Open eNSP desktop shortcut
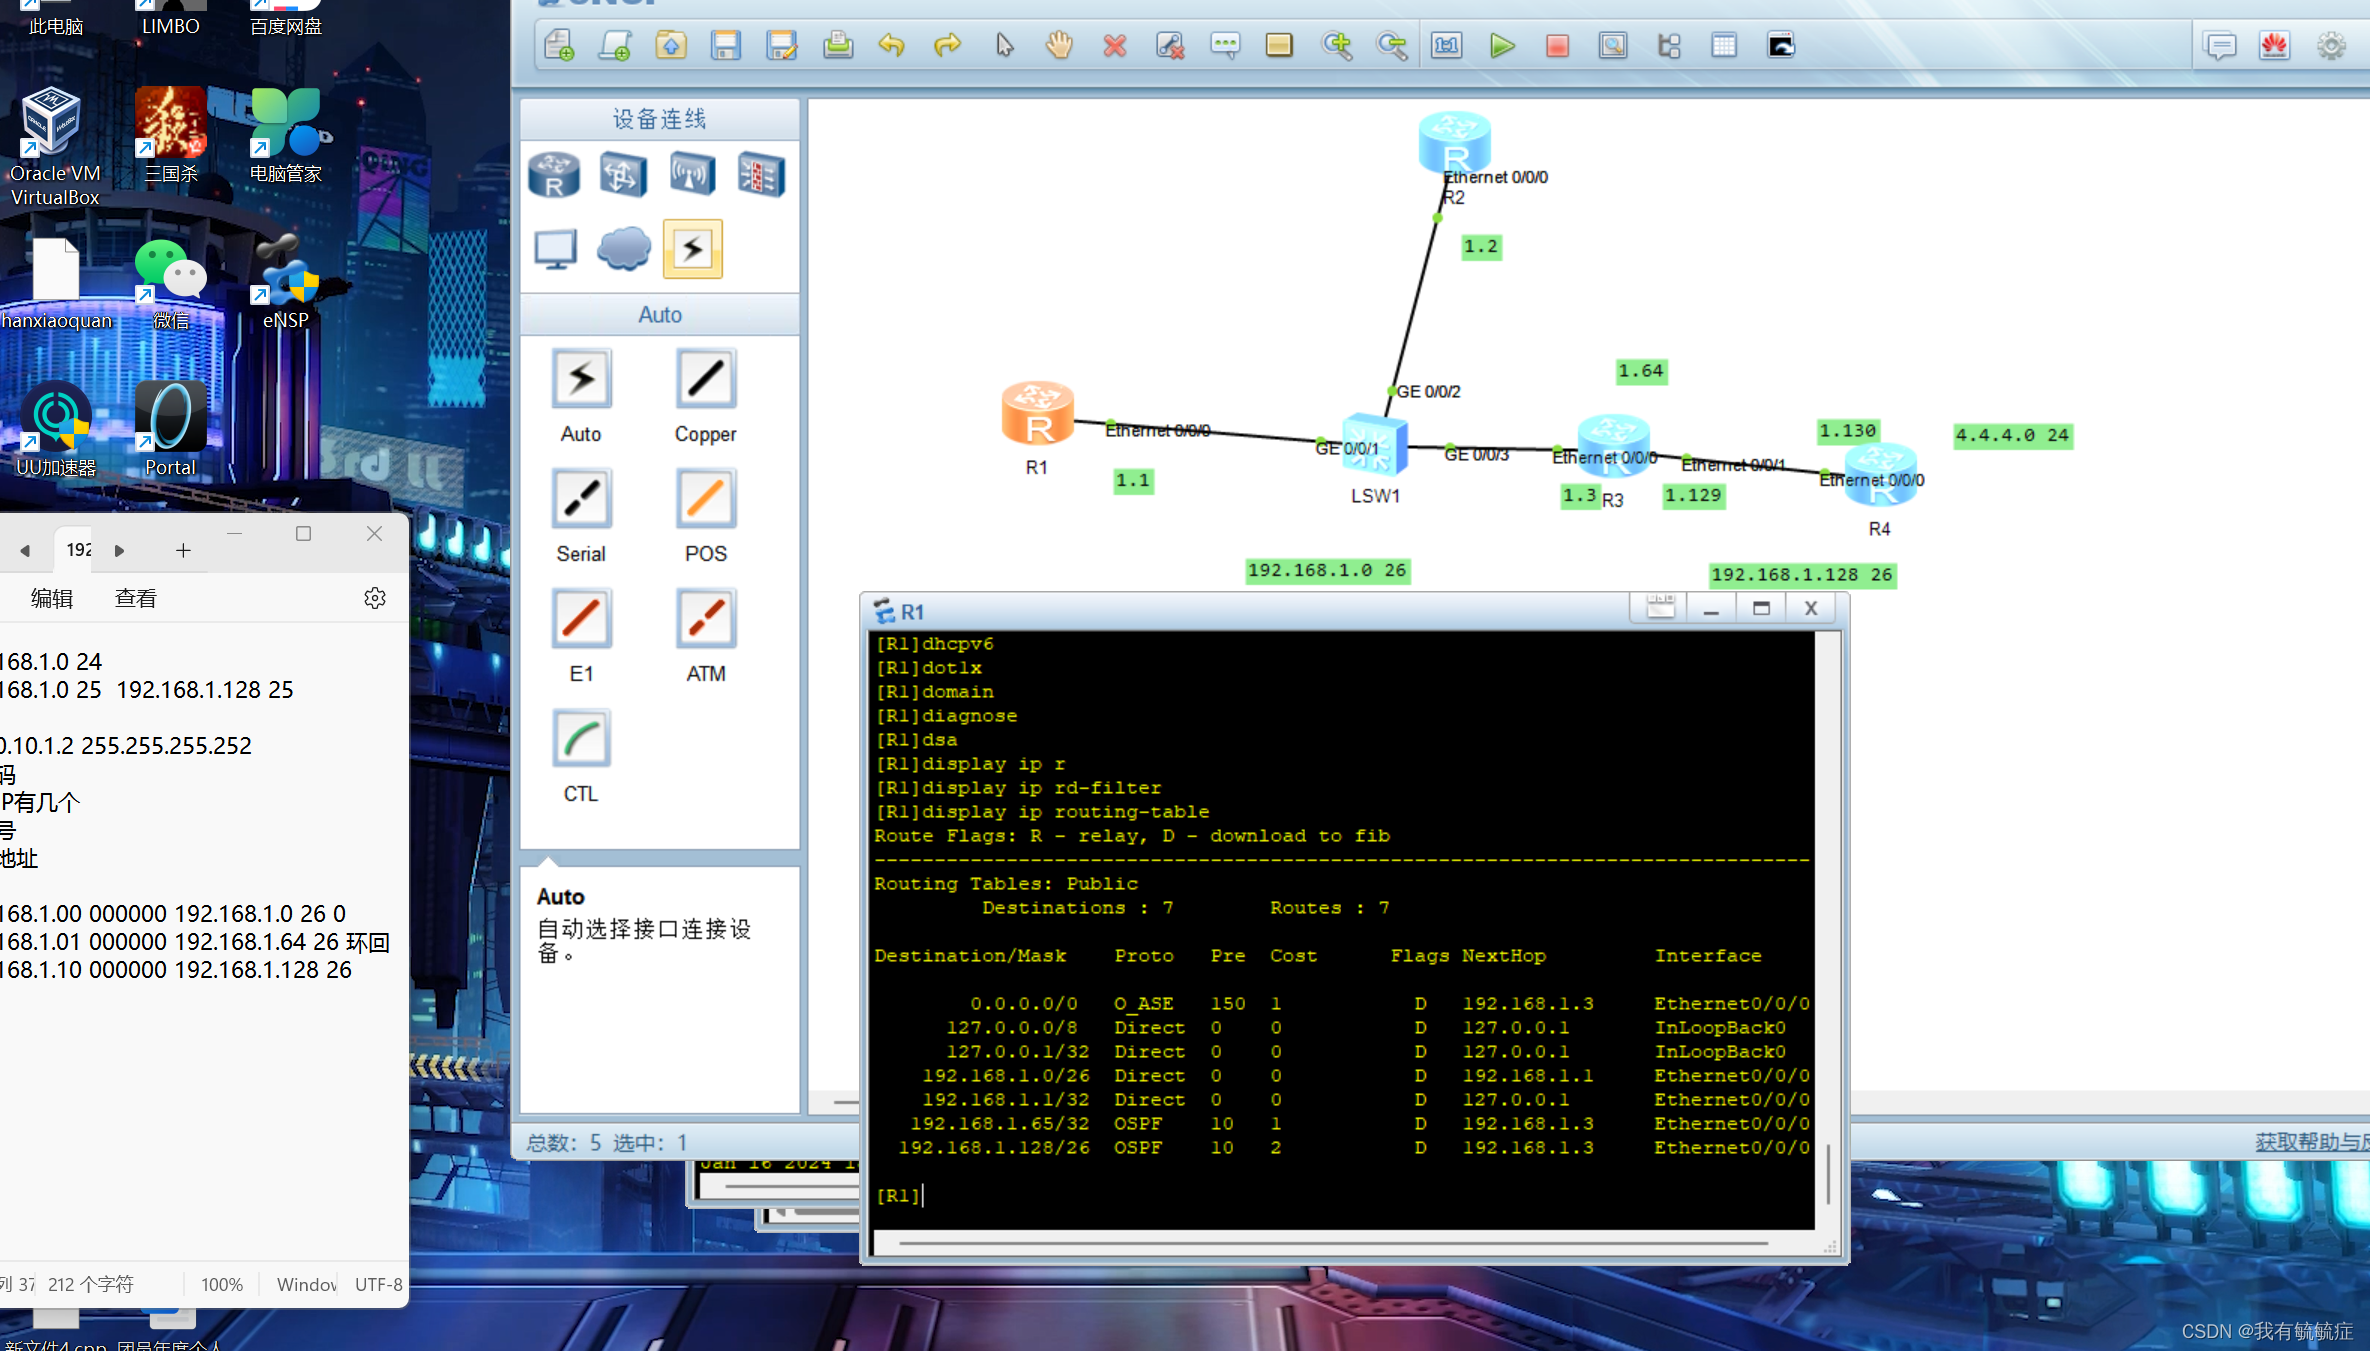The image size is (2370, 1351). [286, 280]
